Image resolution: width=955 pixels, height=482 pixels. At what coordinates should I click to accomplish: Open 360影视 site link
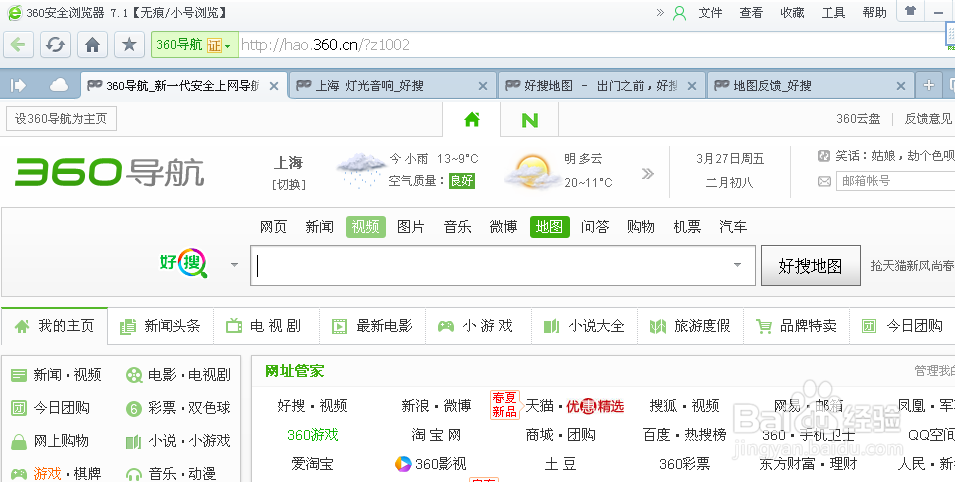[431, 464]
